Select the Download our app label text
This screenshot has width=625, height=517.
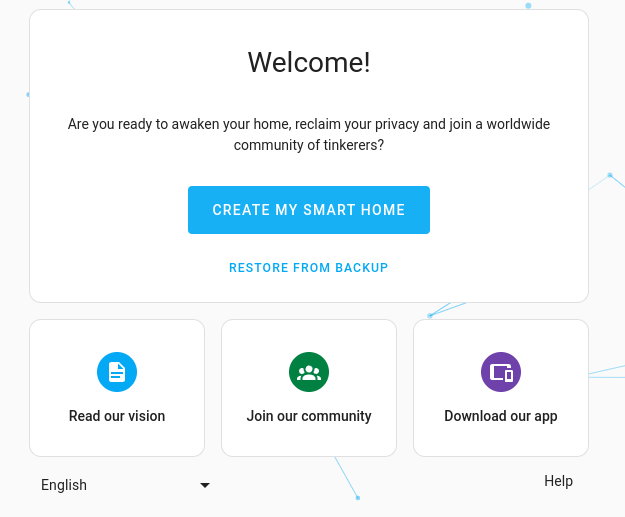click(501, 416)
